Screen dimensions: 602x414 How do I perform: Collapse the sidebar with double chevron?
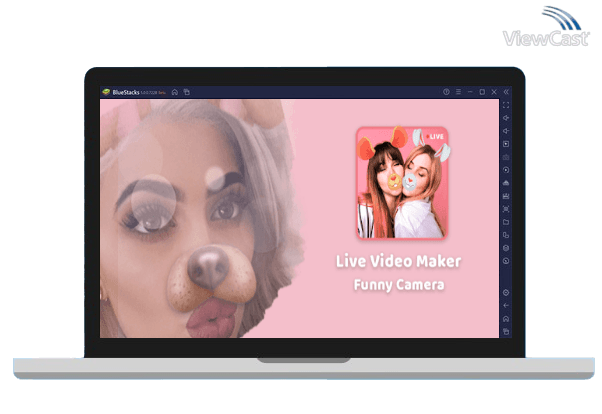point(506,92)
